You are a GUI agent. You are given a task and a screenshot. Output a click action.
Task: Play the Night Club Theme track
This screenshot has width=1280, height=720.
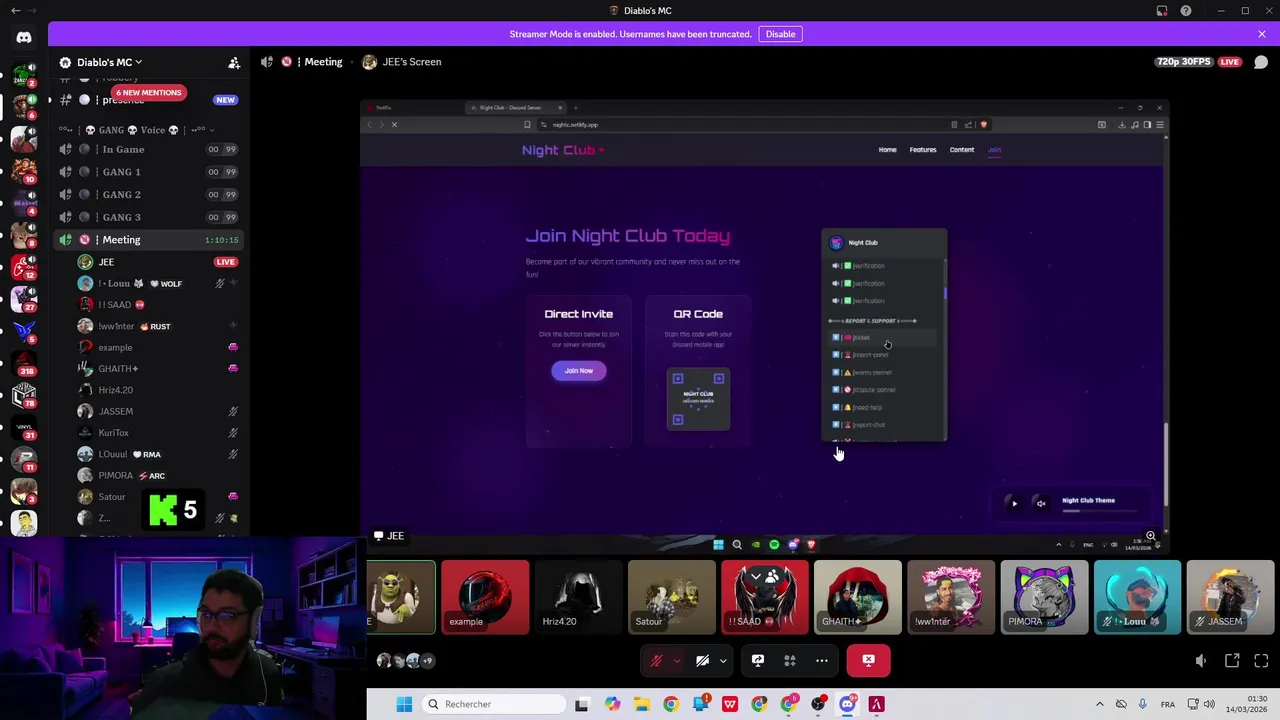click(1014, 504)
